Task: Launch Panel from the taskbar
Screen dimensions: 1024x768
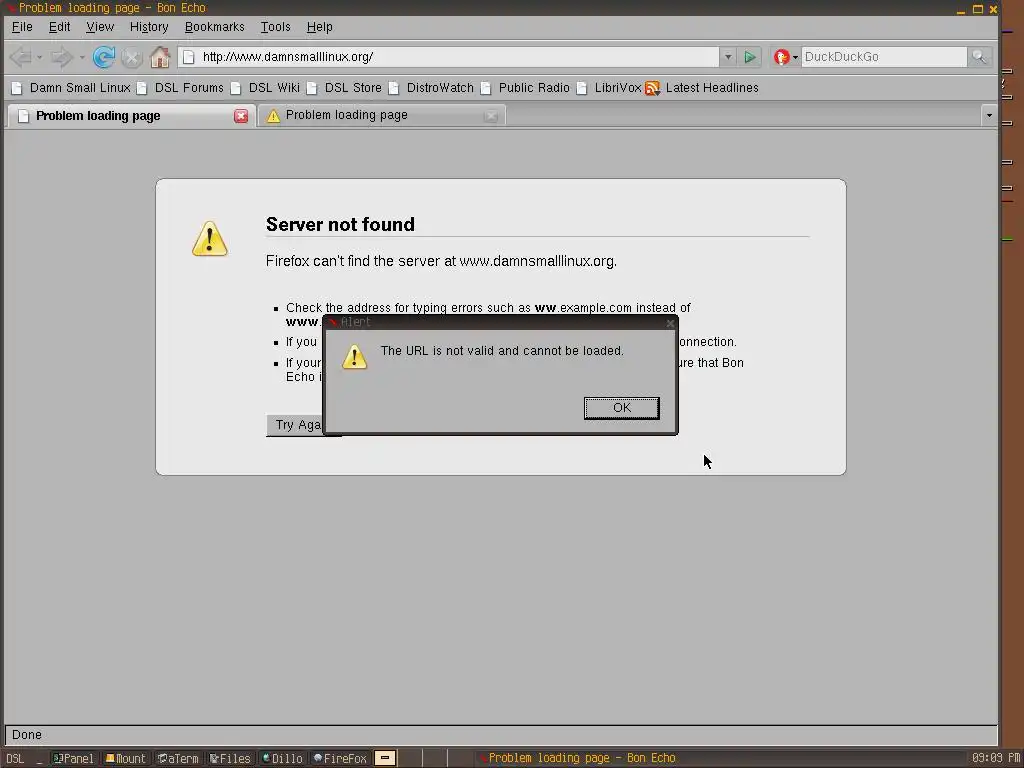Action: pyautogui.click(x=73, y=758)
